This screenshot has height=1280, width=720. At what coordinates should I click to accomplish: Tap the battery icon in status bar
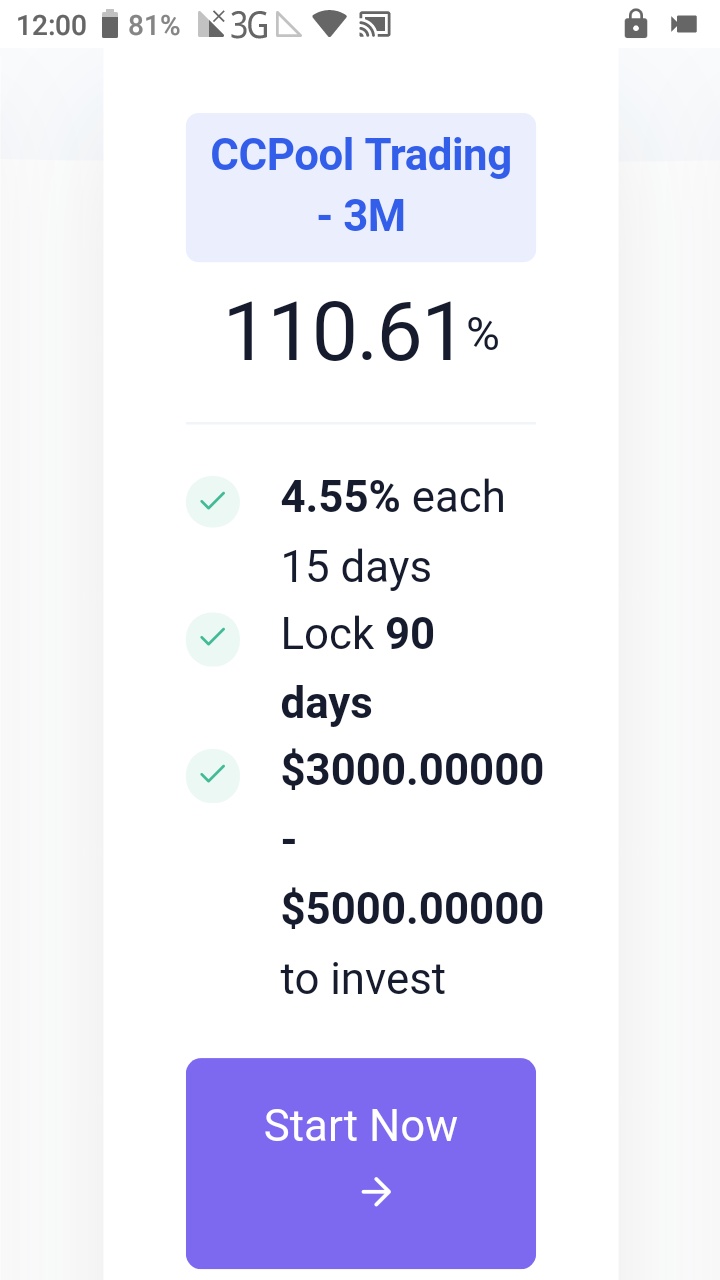click(110, 24)
